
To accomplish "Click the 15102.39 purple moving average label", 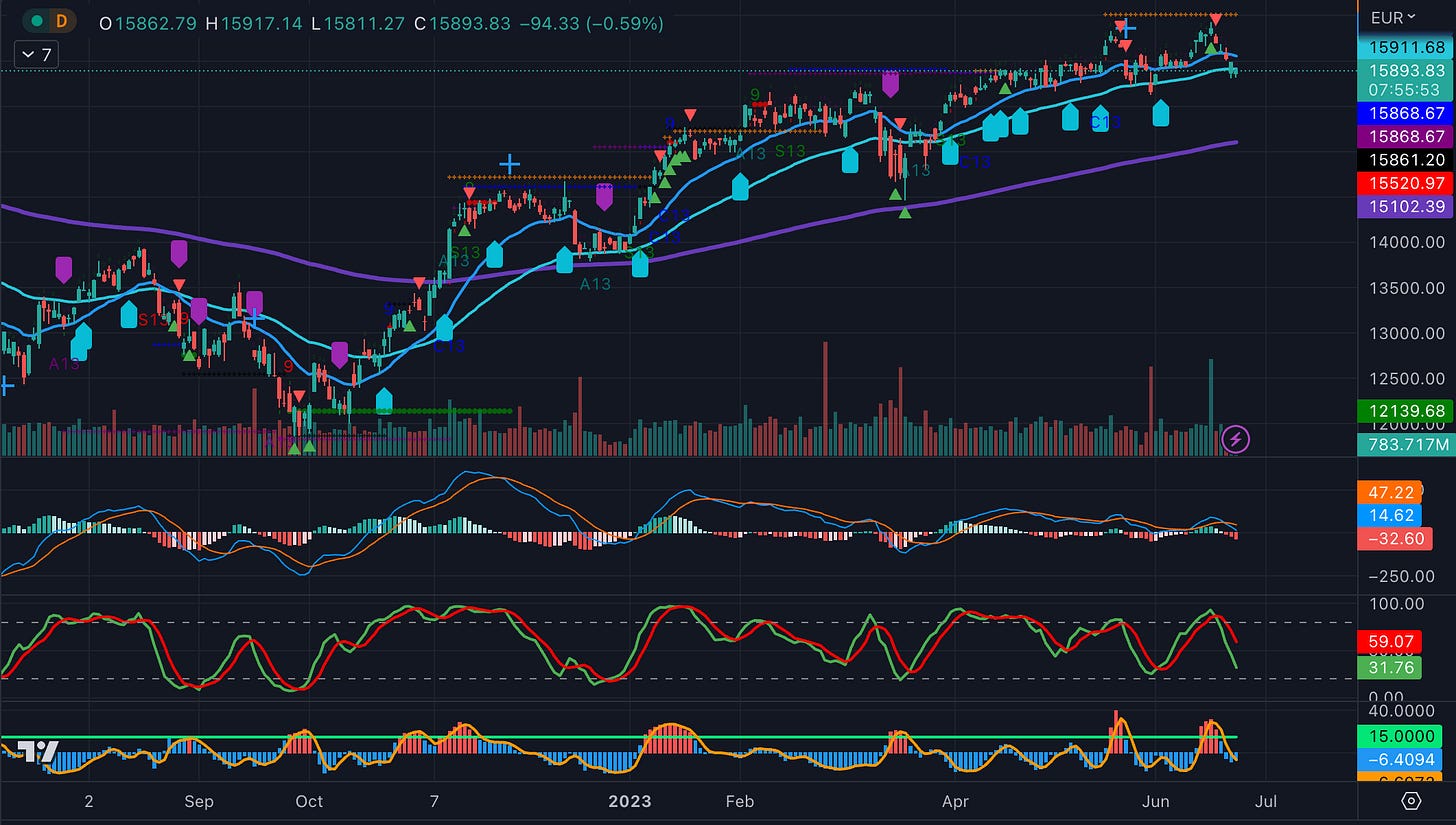I will pyautogui.click(x=1407, y=207).
